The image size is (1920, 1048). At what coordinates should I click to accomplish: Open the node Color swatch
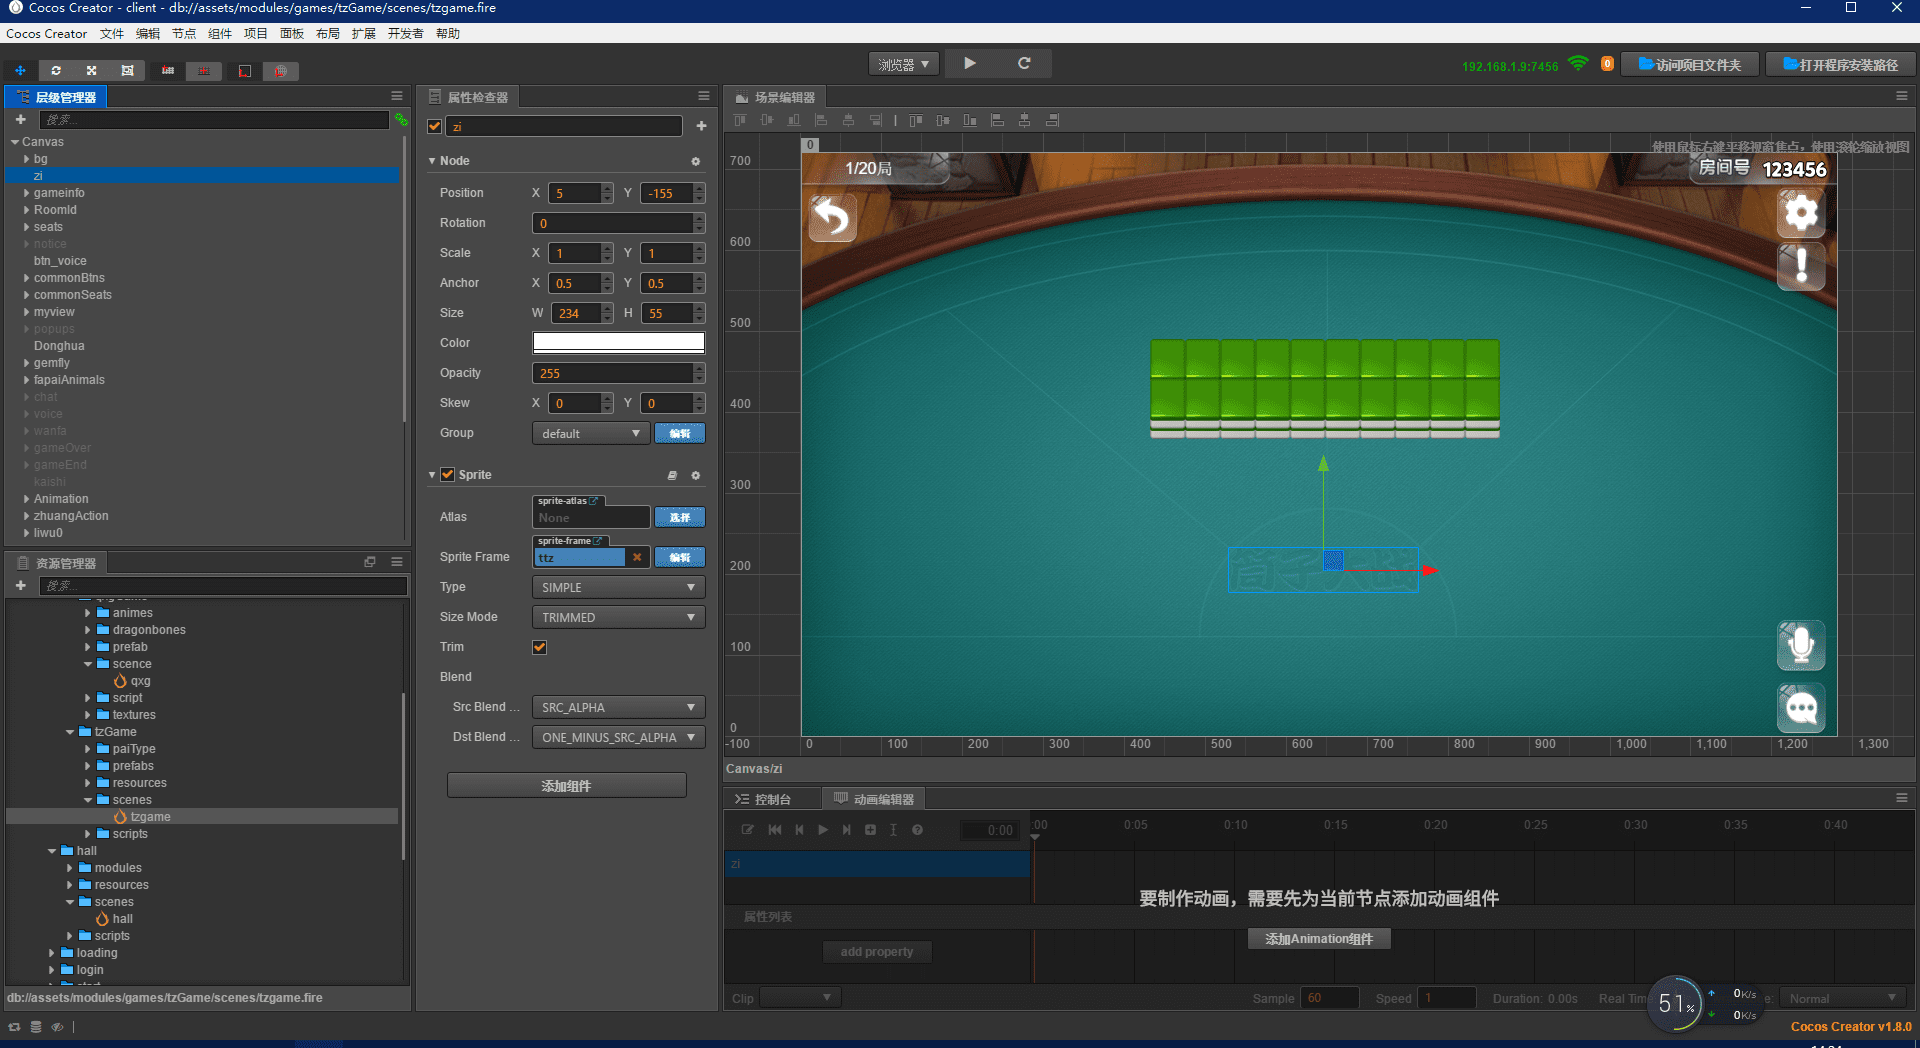619,343
